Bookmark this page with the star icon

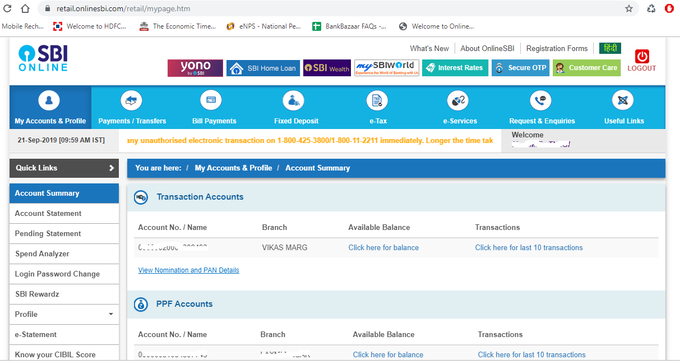pyautogui.click(x=629, y=9)
